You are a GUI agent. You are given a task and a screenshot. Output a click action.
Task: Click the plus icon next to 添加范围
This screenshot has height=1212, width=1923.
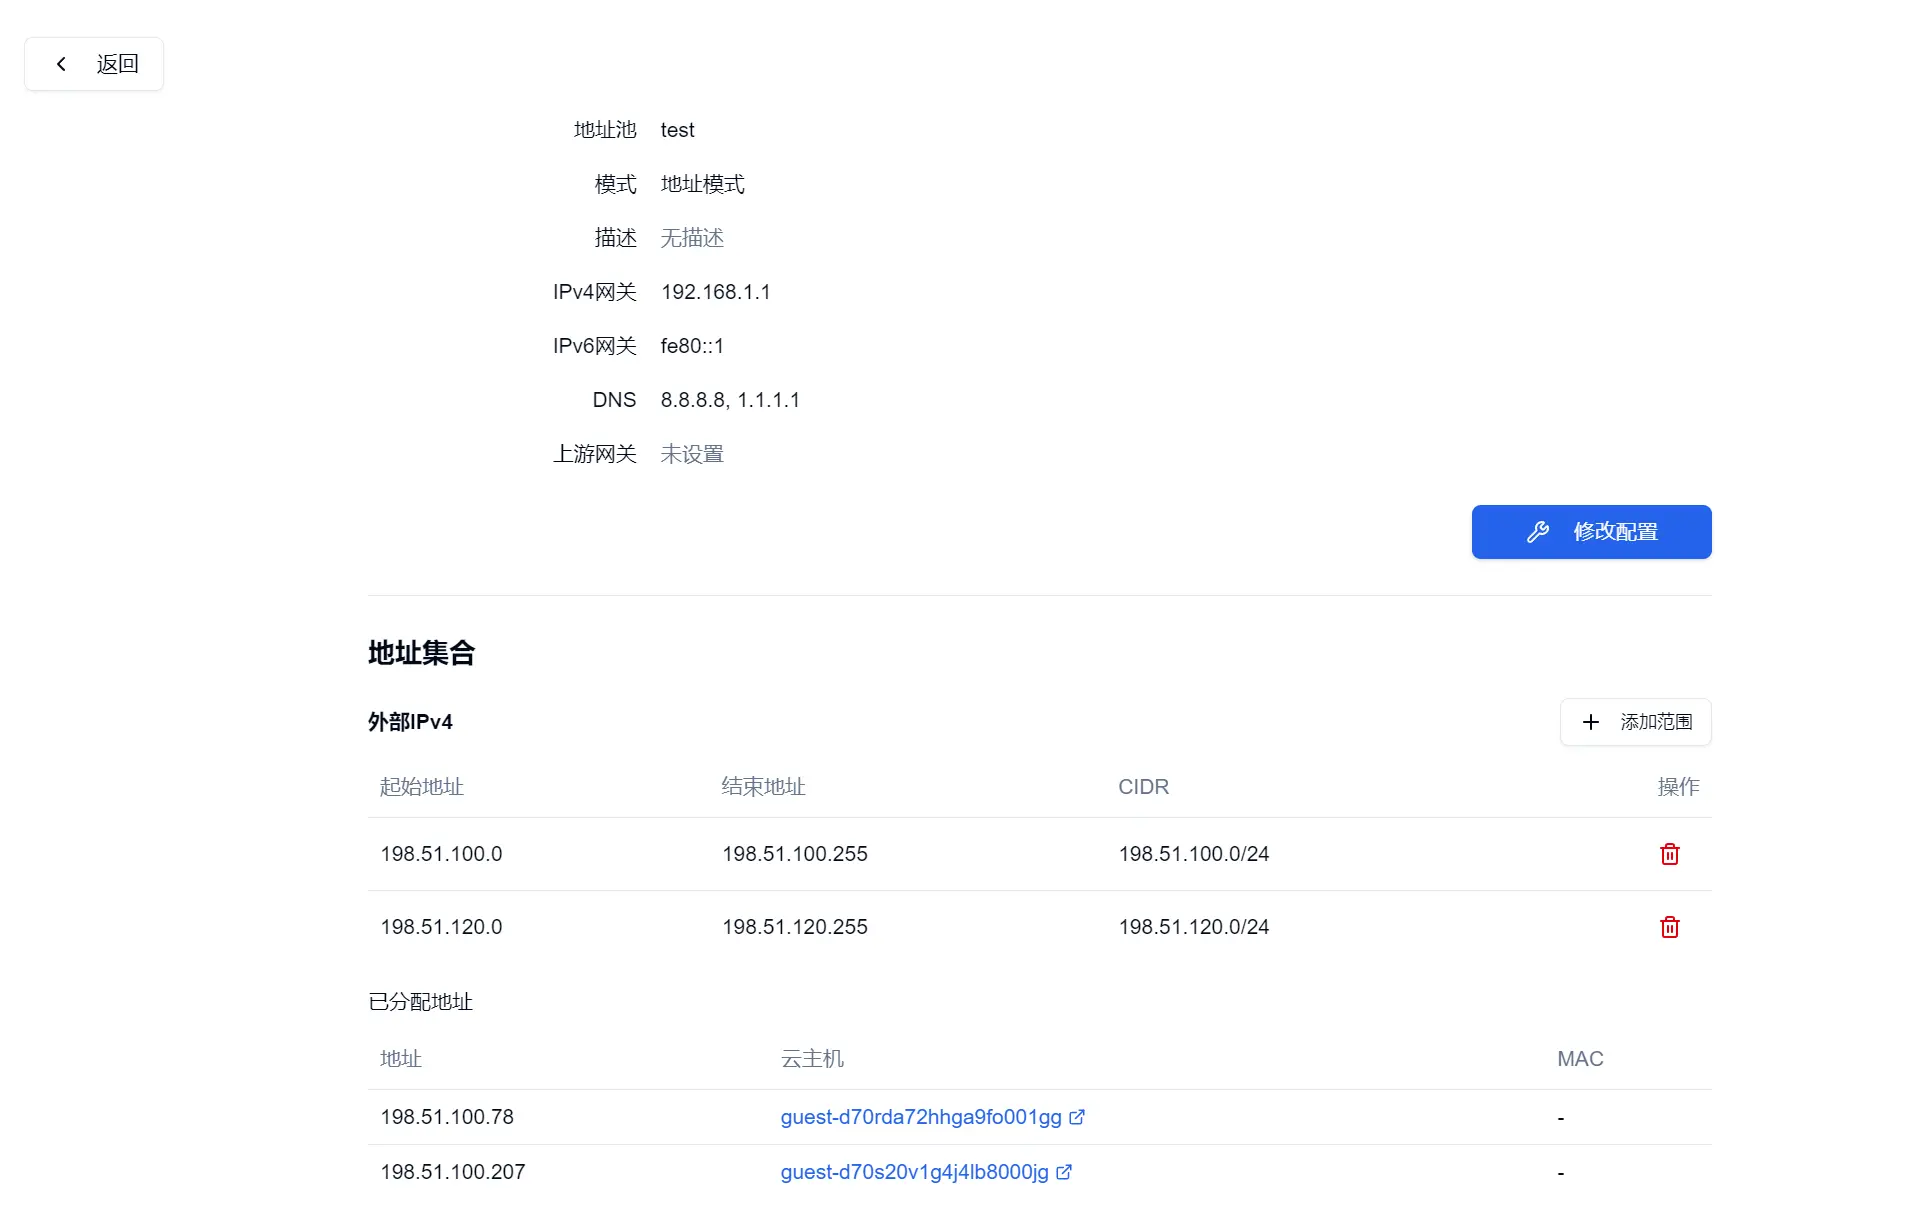[x=1591, y=722]
